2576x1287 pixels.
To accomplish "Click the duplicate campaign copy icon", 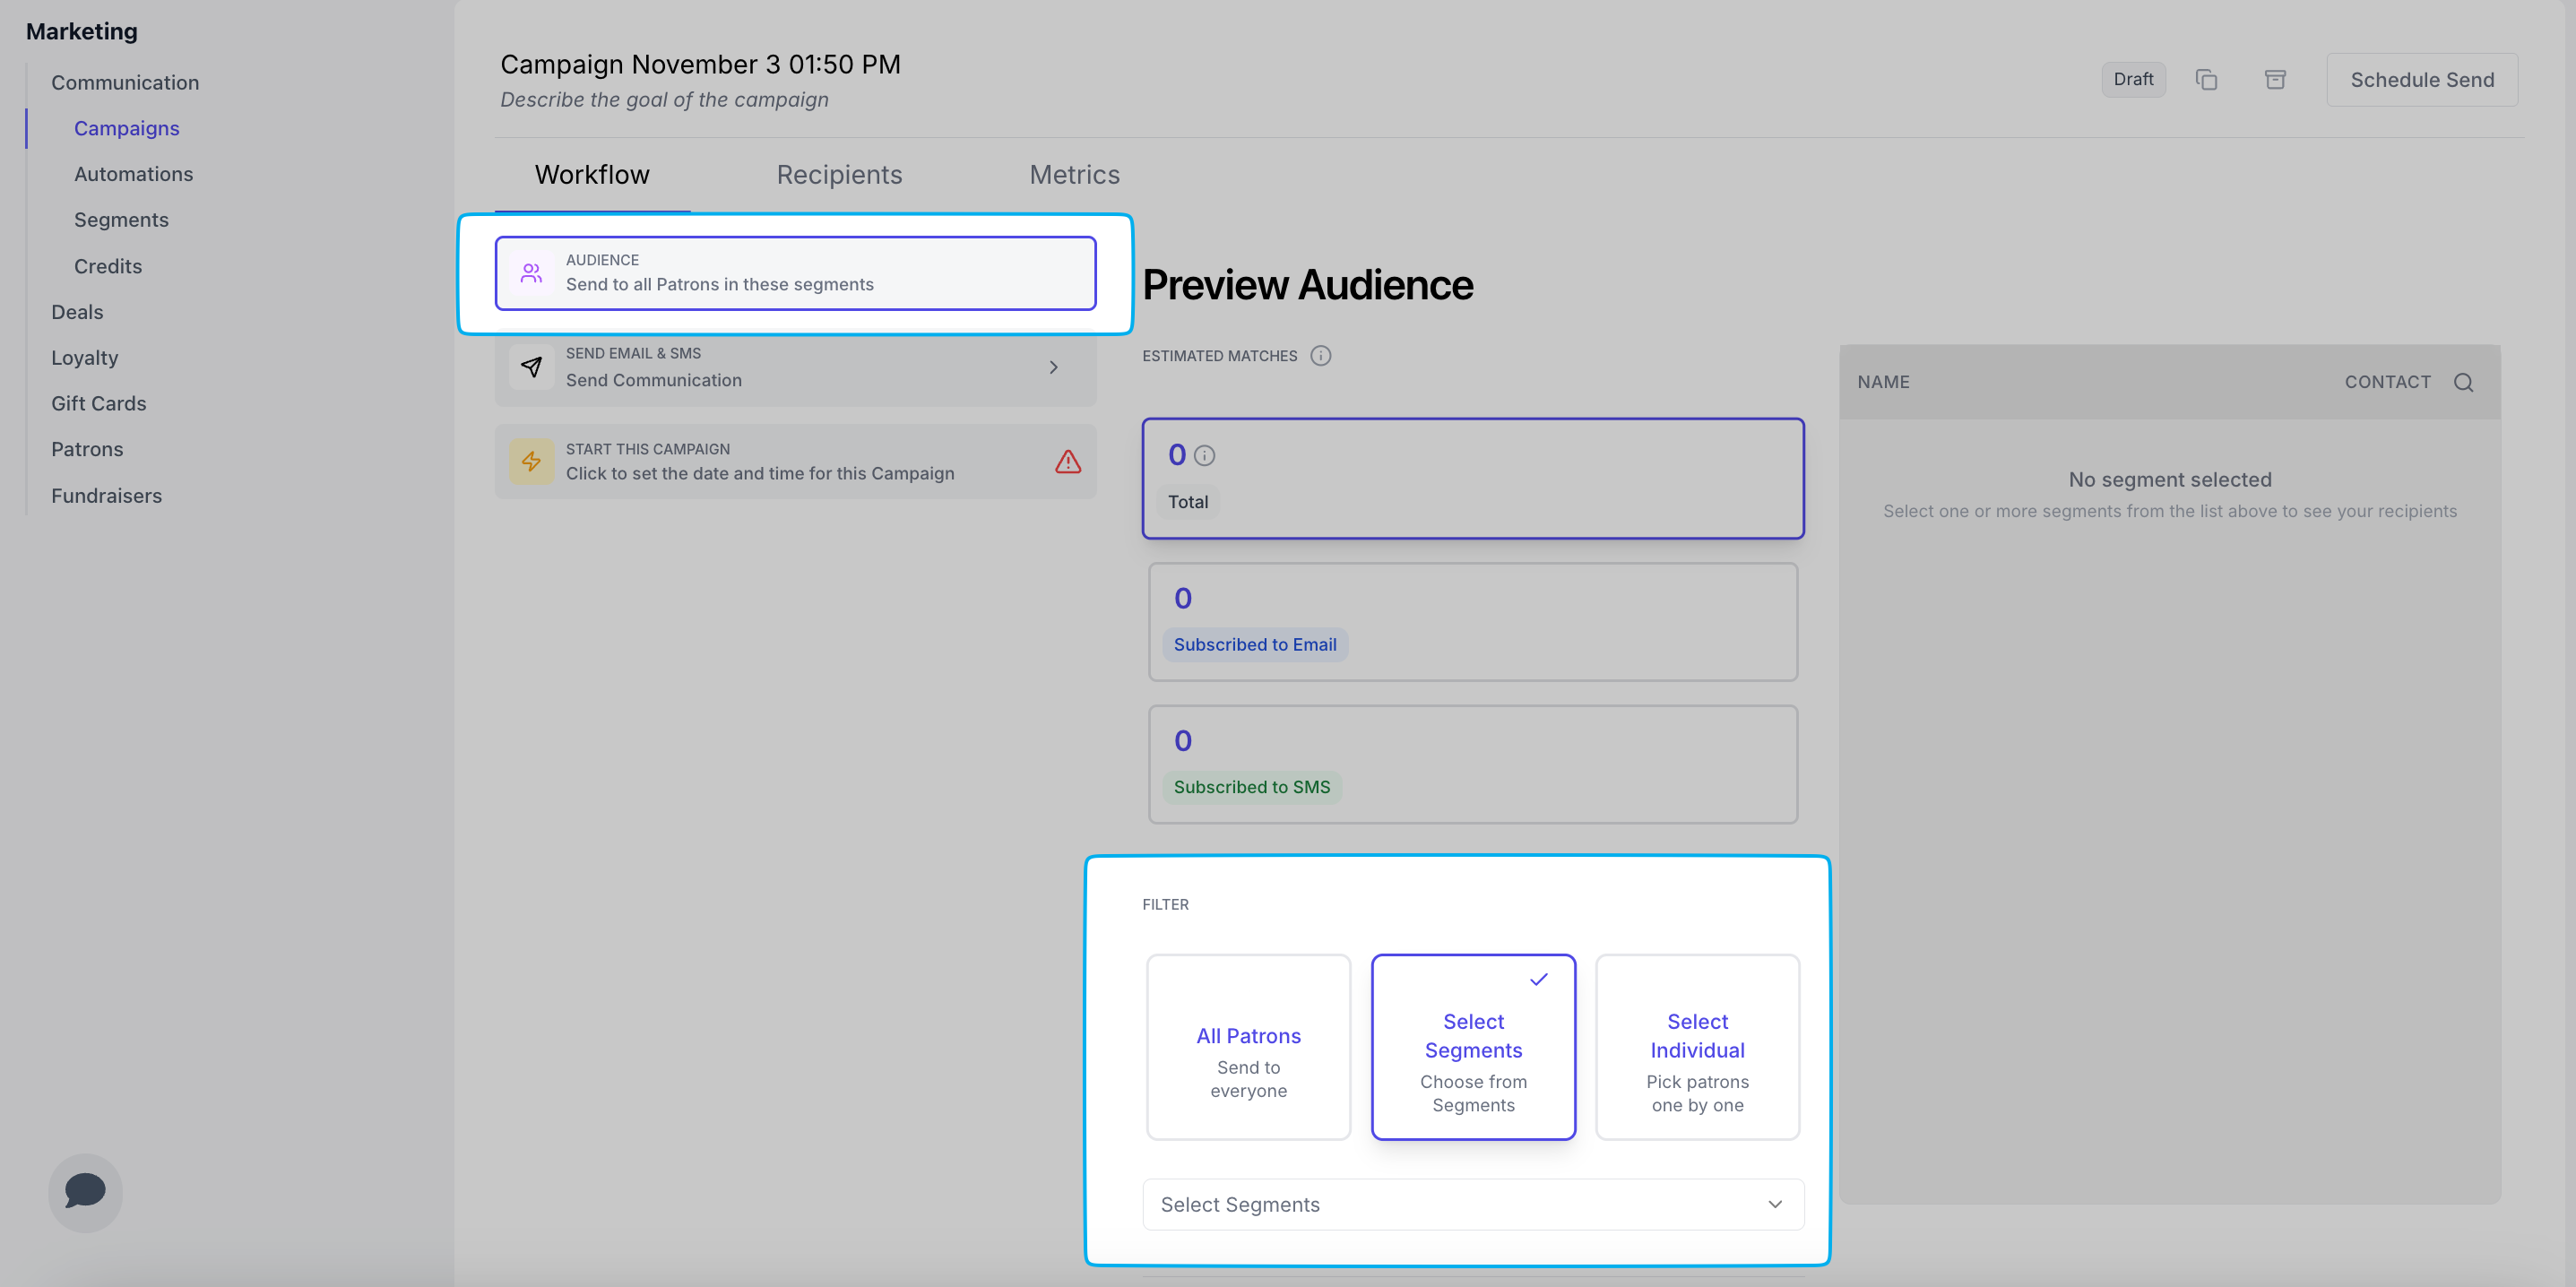I will [x=2206, y=79].
